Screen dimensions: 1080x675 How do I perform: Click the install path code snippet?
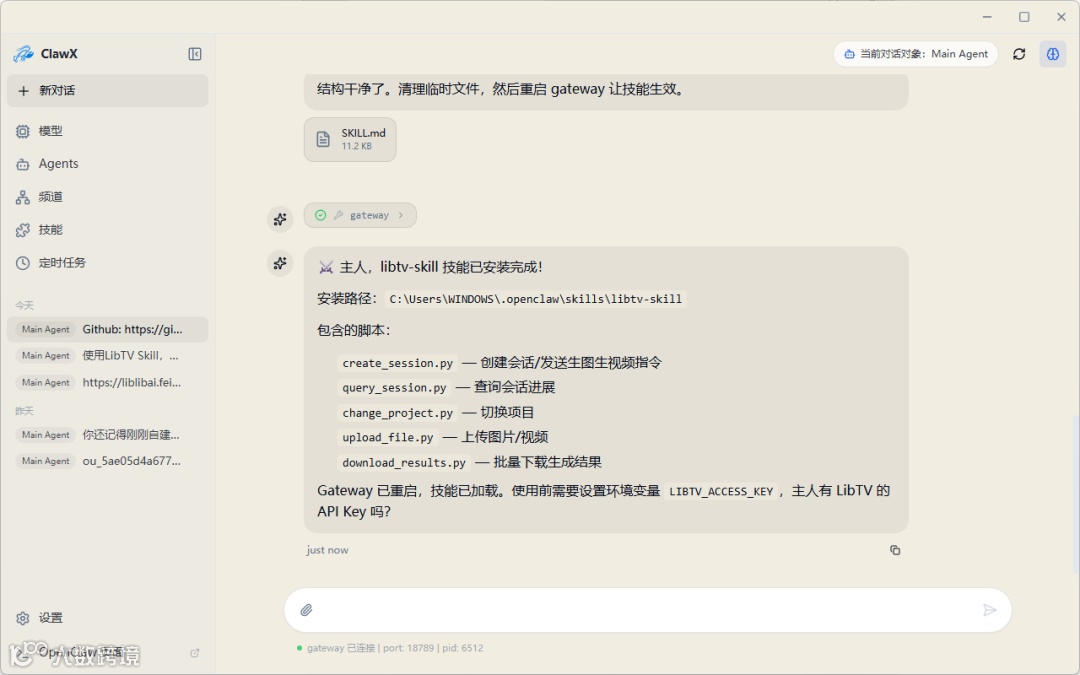point(535,299)
